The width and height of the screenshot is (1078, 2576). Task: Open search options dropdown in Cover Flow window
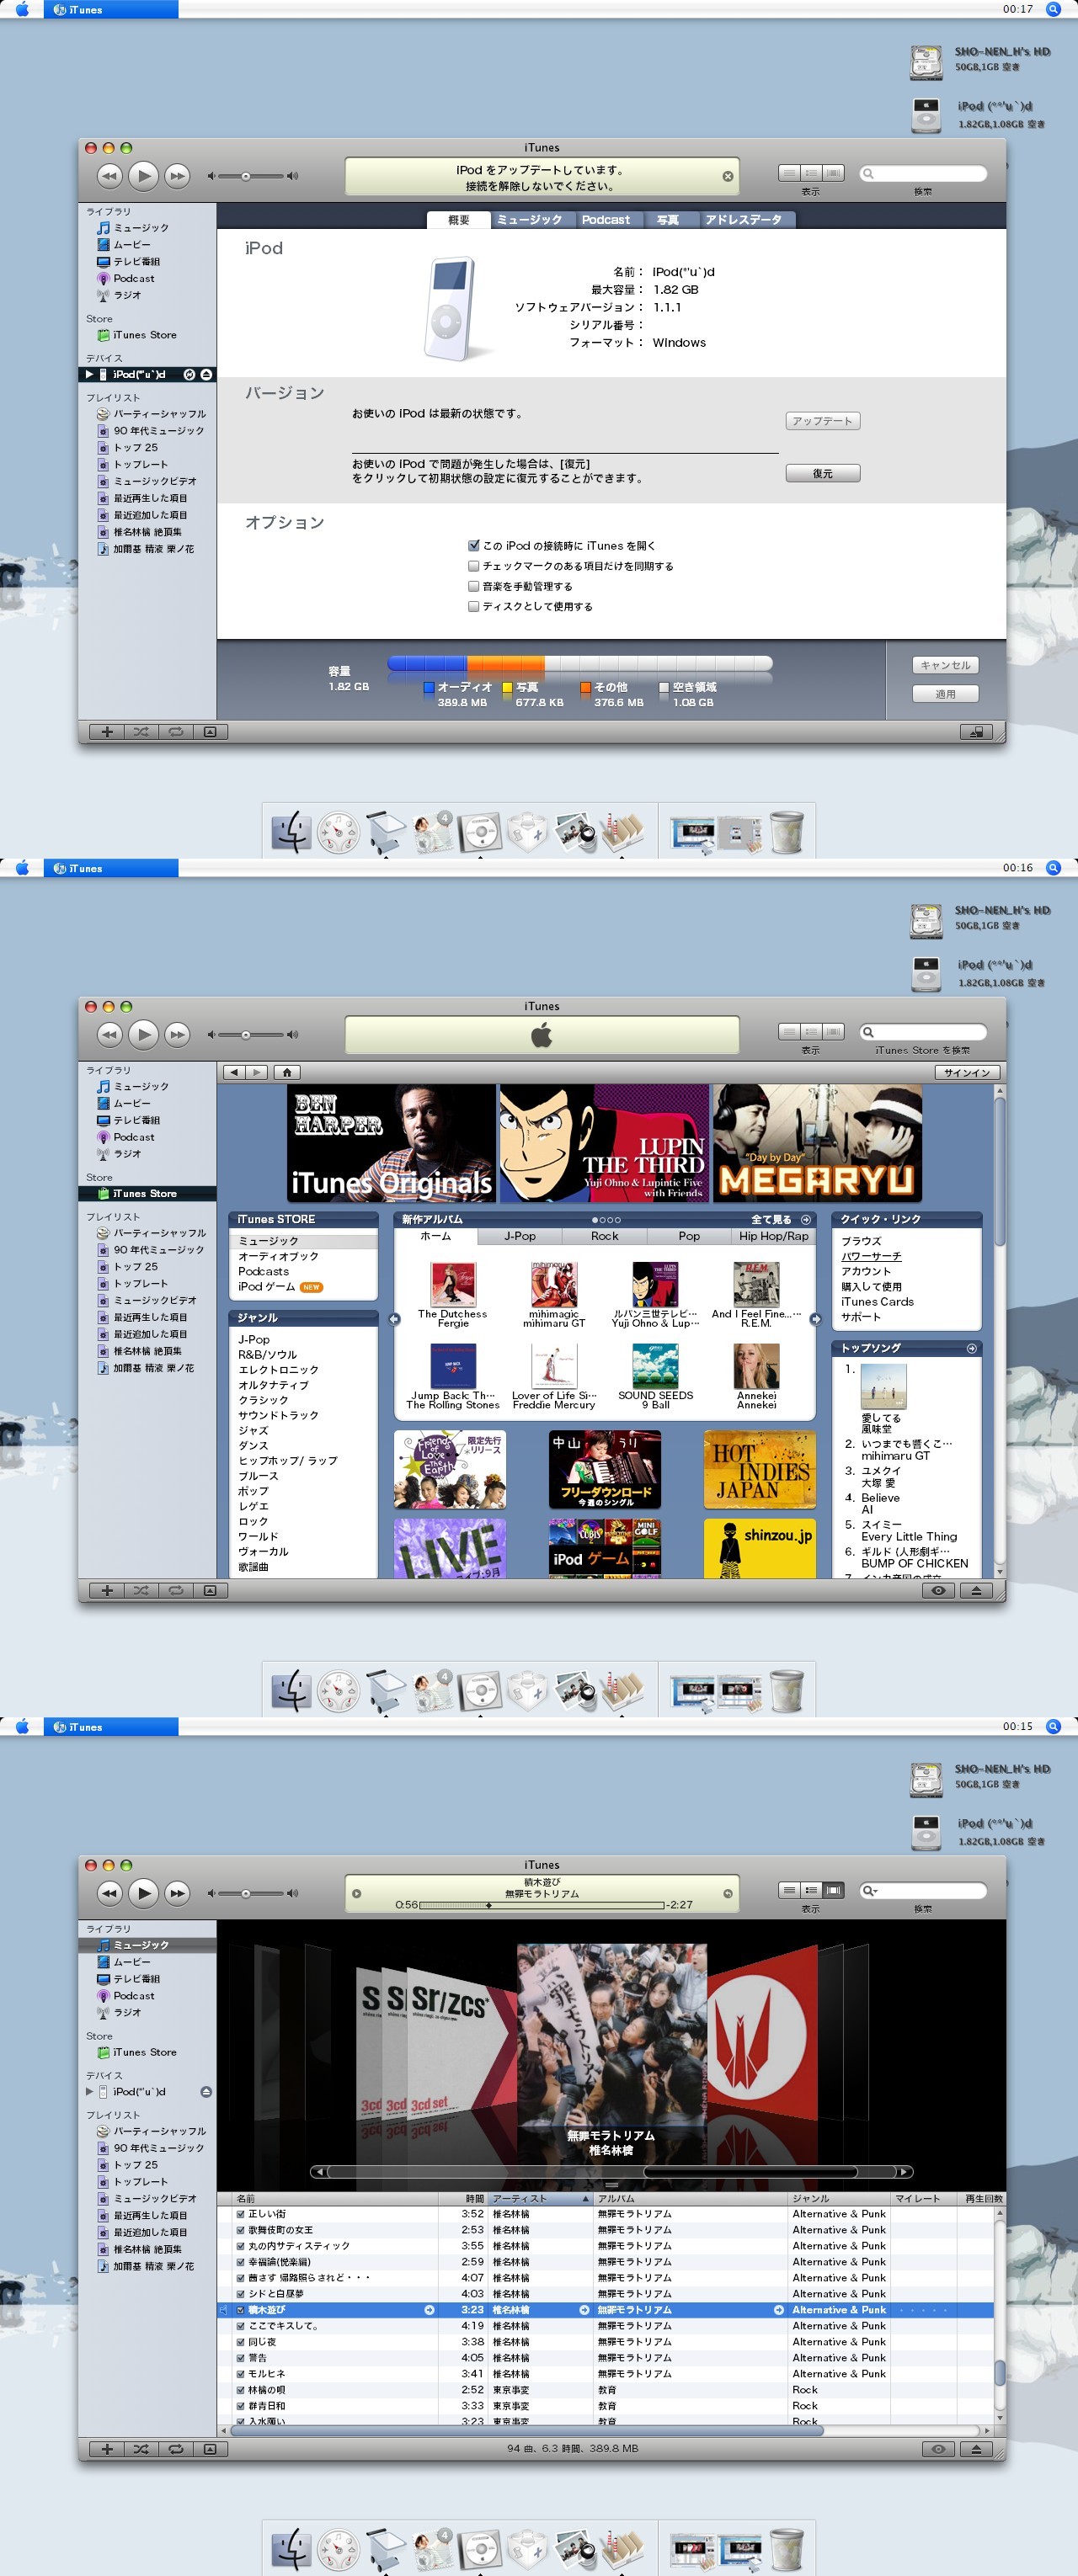[x=870, y=1891]
